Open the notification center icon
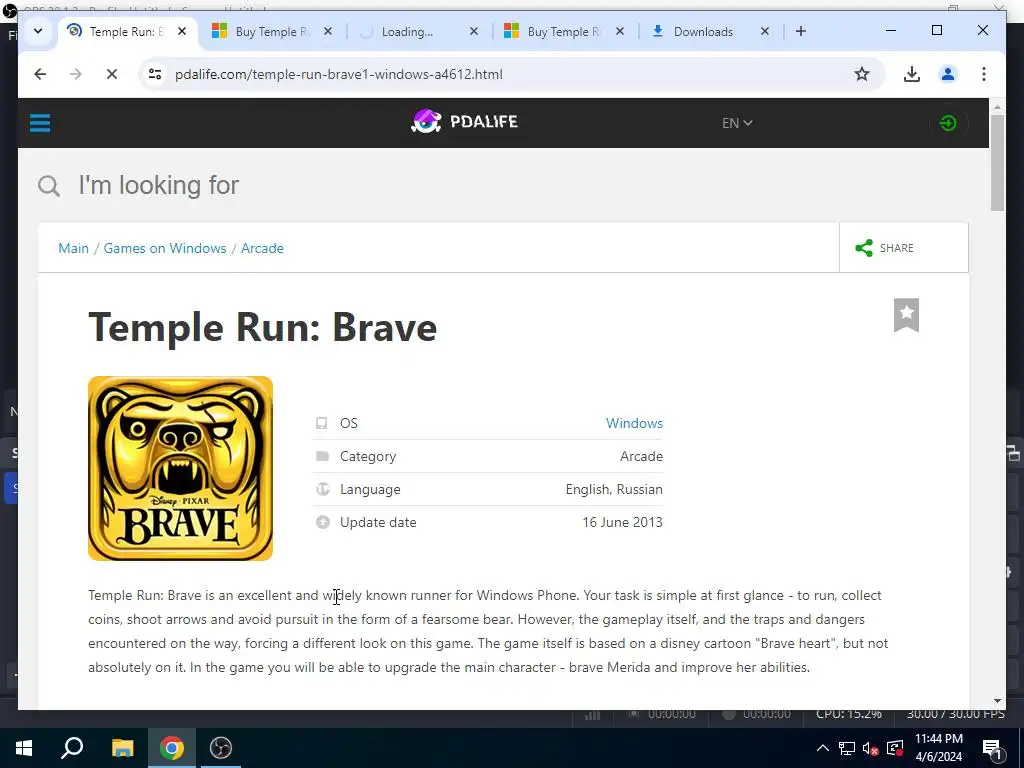 (x=991, y=748)
